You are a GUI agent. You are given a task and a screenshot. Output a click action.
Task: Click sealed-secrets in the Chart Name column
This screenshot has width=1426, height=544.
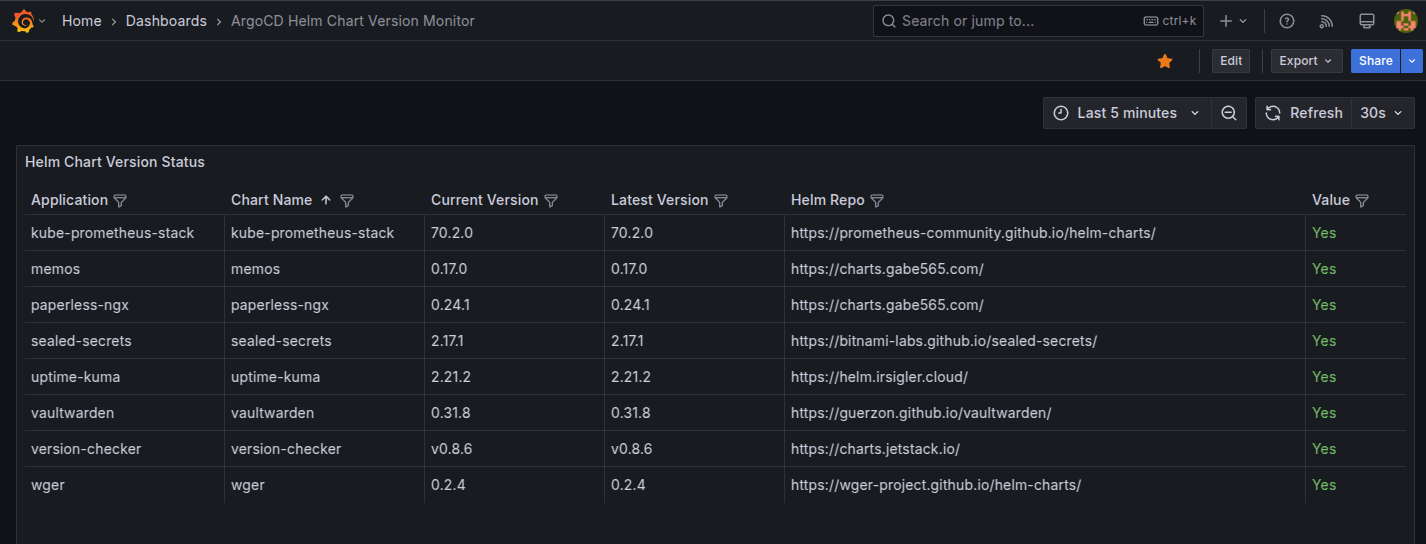tap(281, 341)
